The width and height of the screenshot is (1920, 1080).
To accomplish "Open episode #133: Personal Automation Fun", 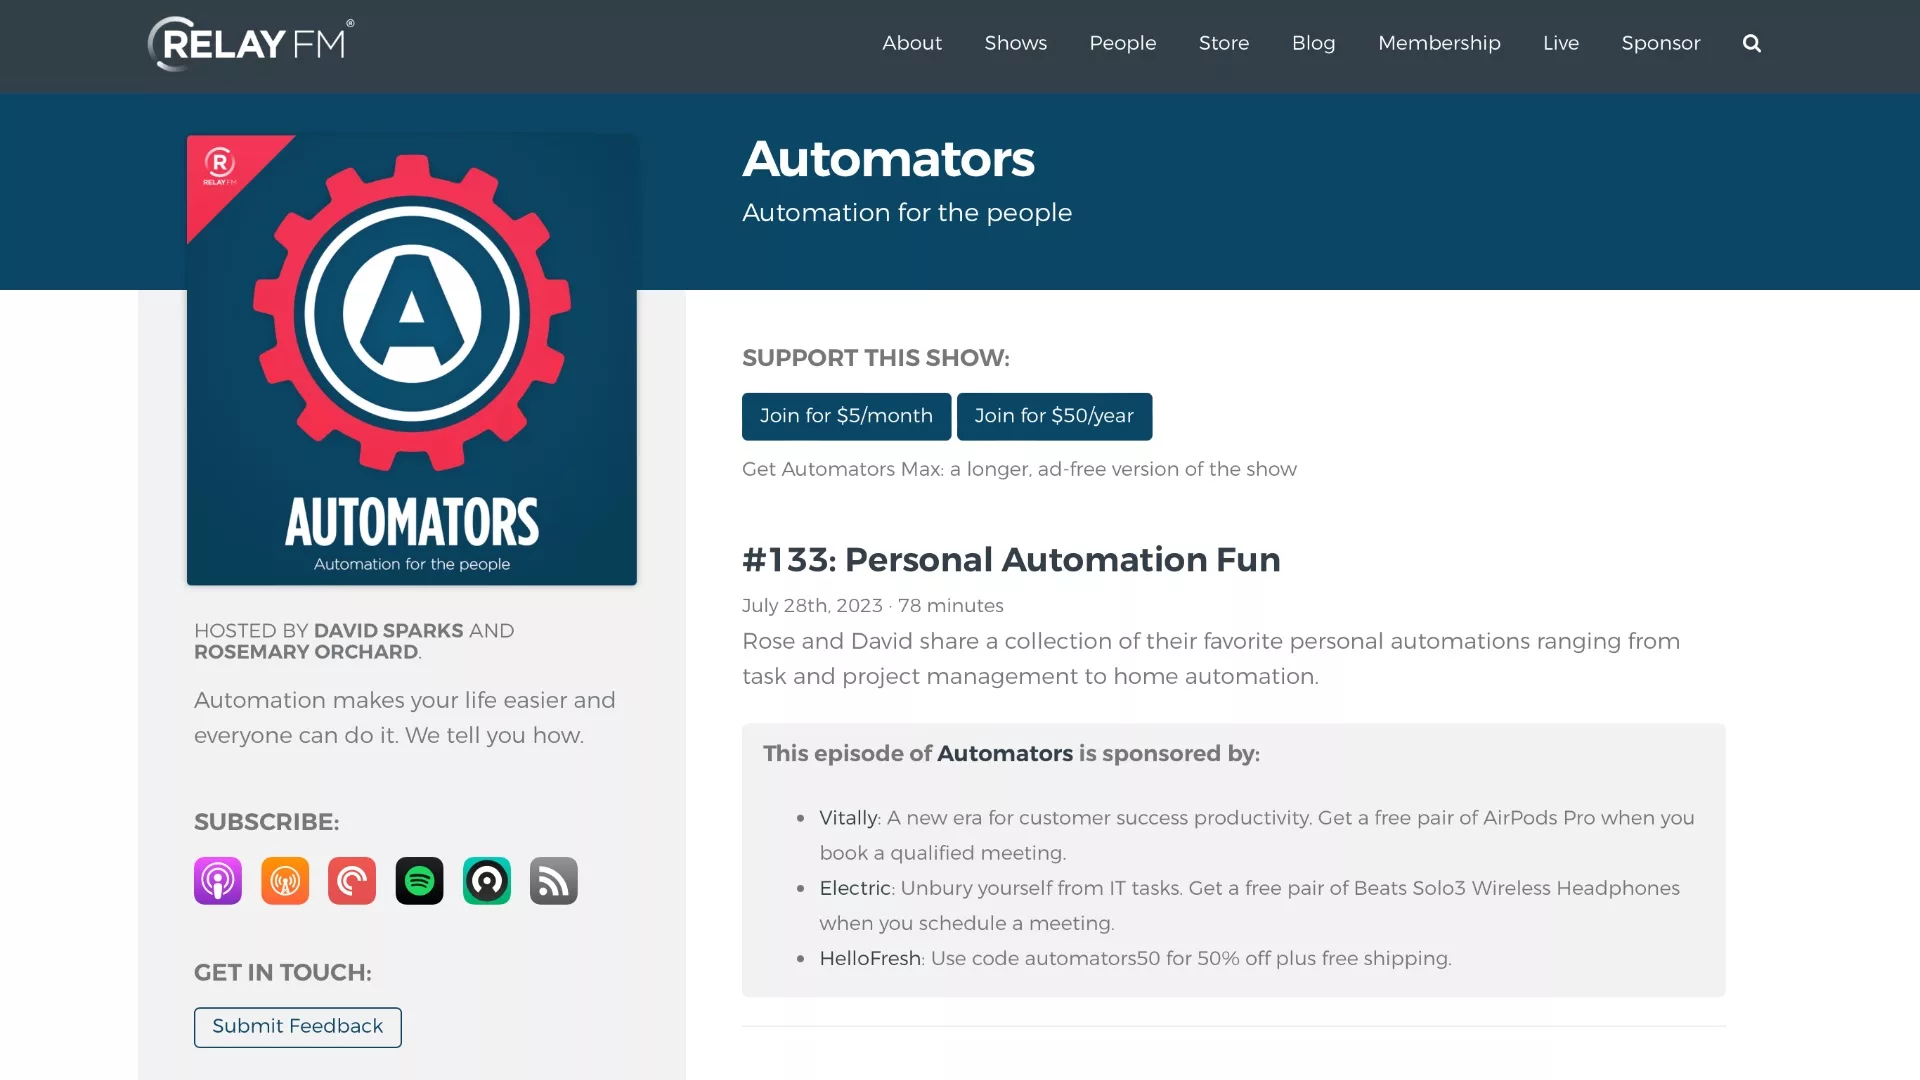I will (x=1011, y=560).
